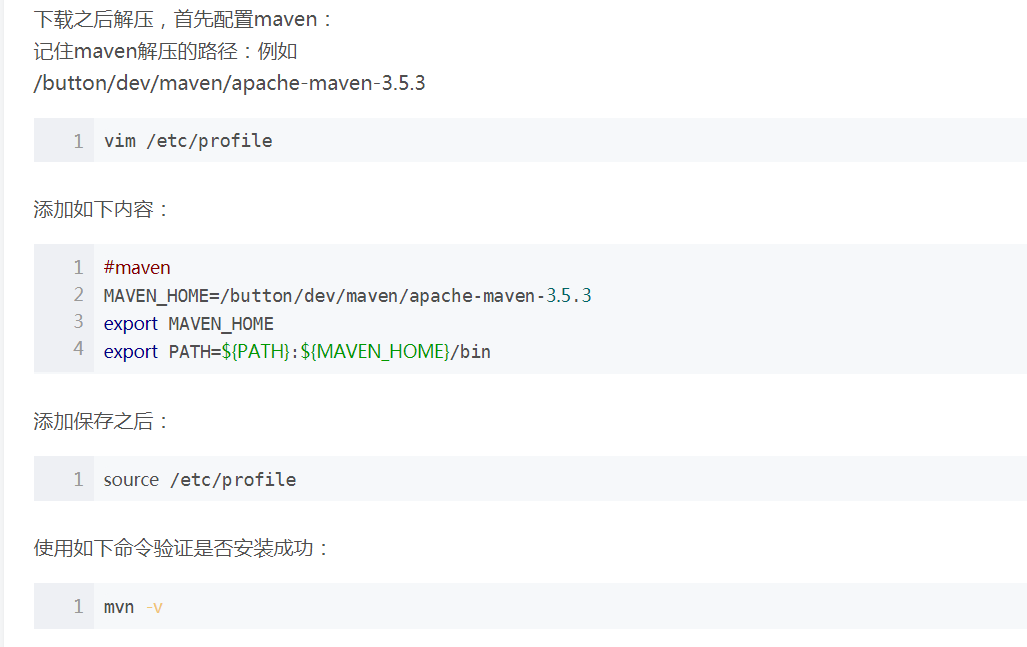Click the text '添加如下内容:'
Screen dimensions: 1027x647
(100, 210)
